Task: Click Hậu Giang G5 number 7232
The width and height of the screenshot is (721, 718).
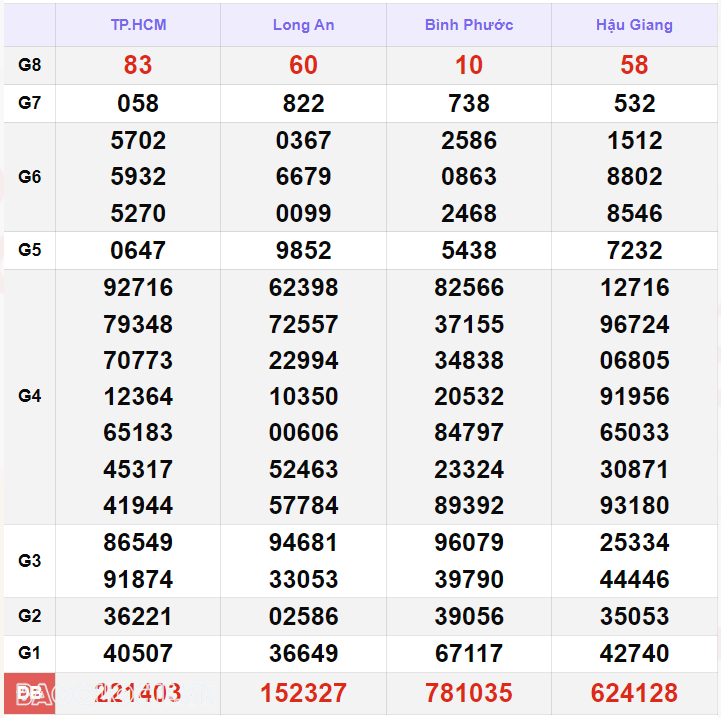Action: coord(634,250)
